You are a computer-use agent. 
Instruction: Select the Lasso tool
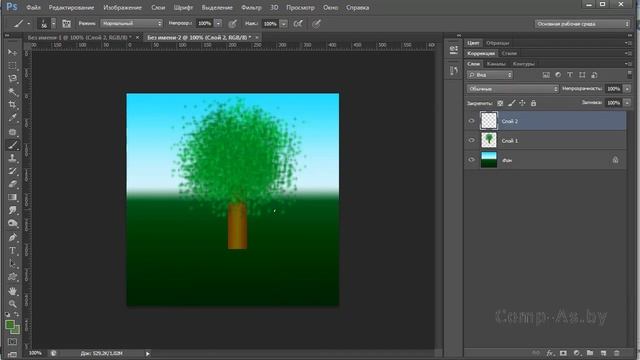tap(12, 78)
